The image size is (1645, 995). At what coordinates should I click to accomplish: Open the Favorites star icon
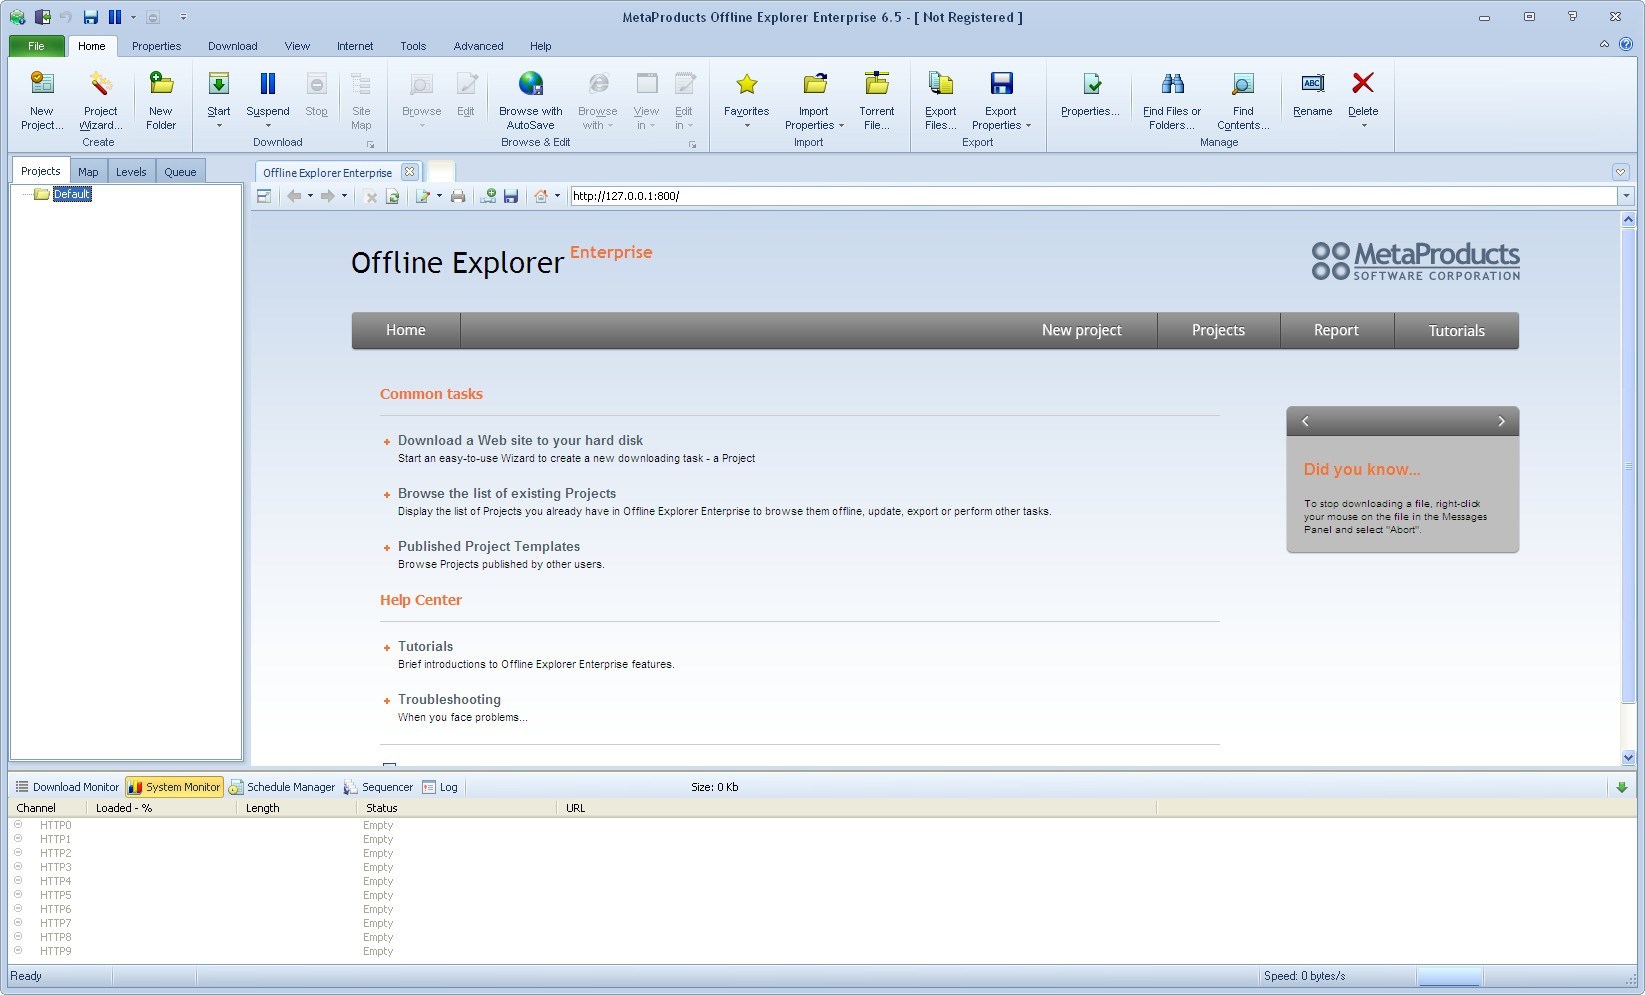click(746, 84)
